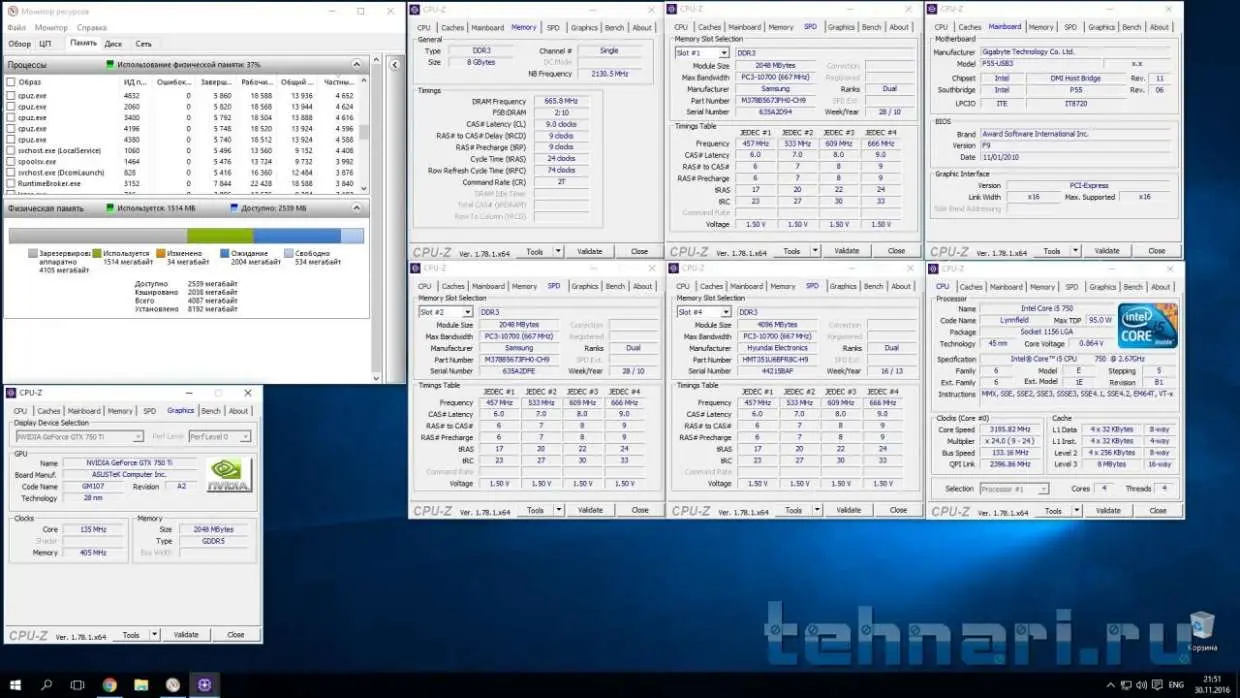Toggle the Образ select-all header checkbox

[x=11, y=82]
